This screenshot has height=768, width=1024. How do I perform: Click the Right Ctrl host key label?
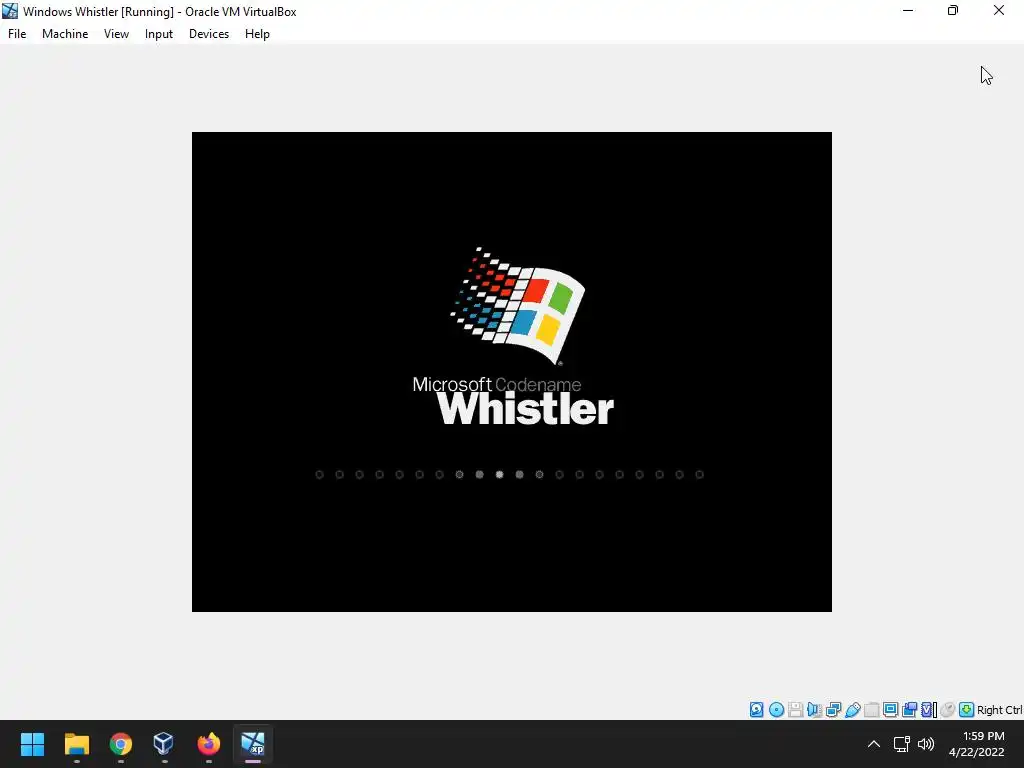pos(999,710)
